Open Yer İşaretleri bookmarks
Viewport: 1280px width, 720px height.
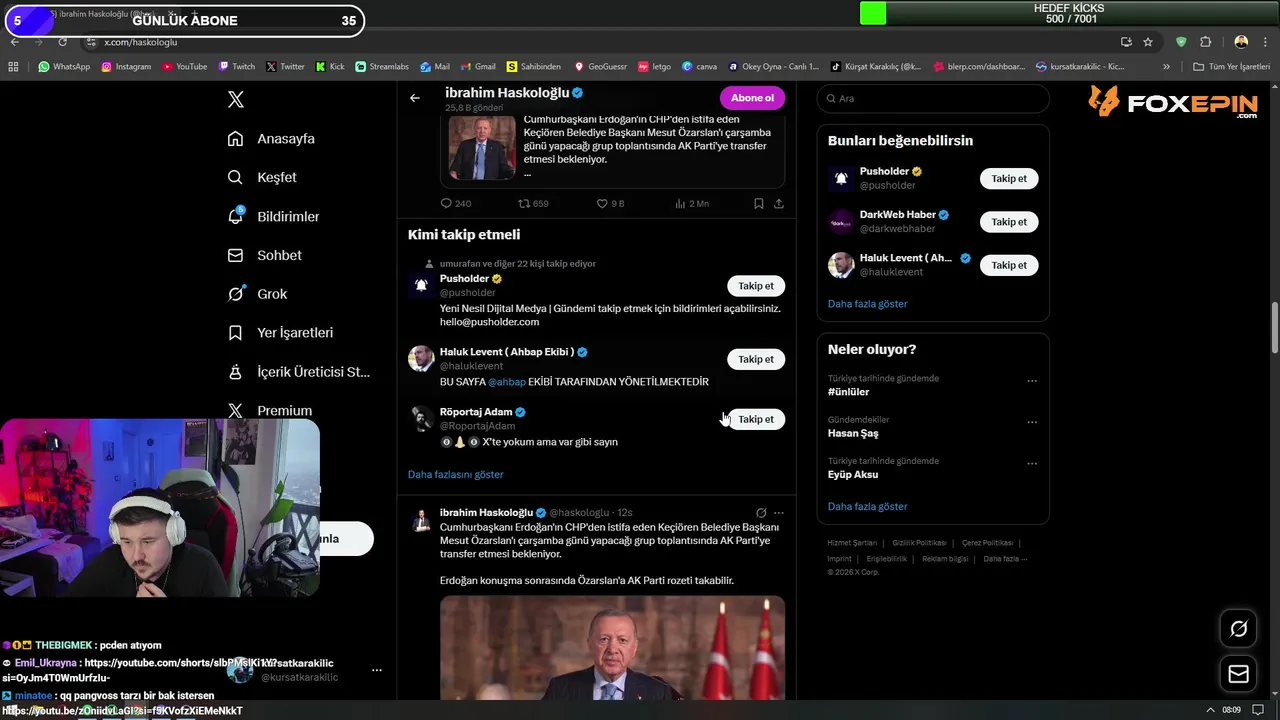pos(280,332)
